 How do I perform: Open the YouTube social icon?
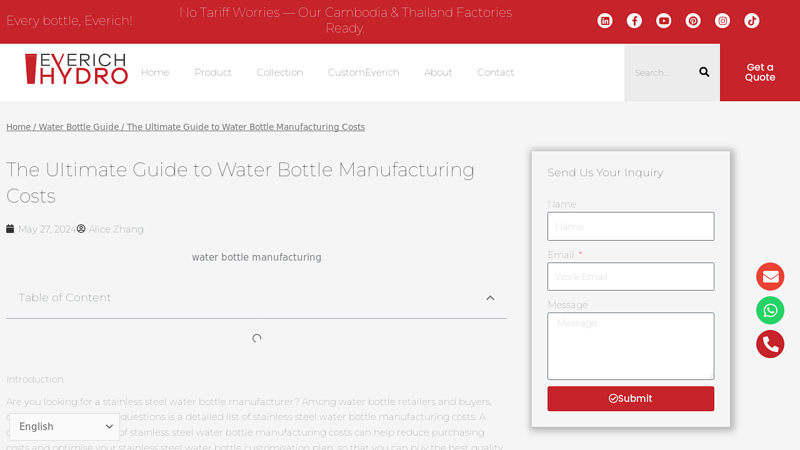[663, 21]
